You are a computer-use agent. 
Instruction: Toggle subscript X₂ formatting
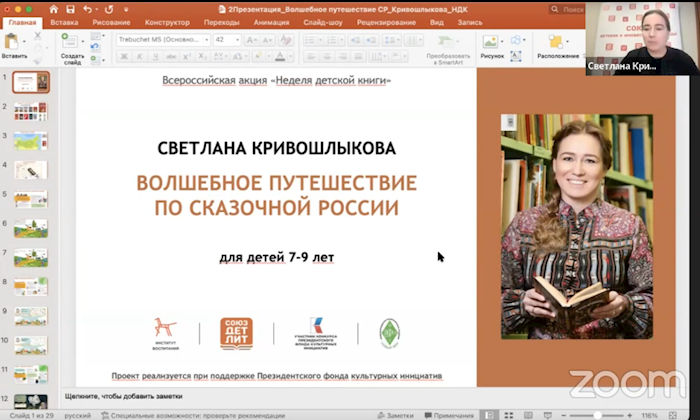pos(203,57)
